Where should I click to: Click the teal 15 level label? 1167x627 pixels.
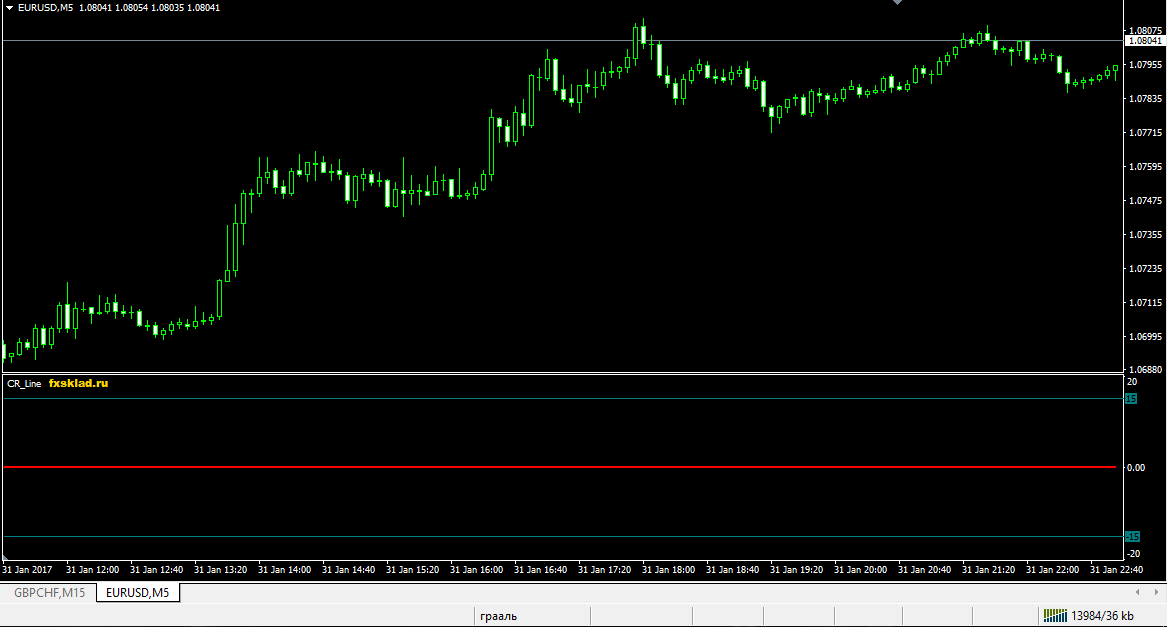[x=1131, y=399]
